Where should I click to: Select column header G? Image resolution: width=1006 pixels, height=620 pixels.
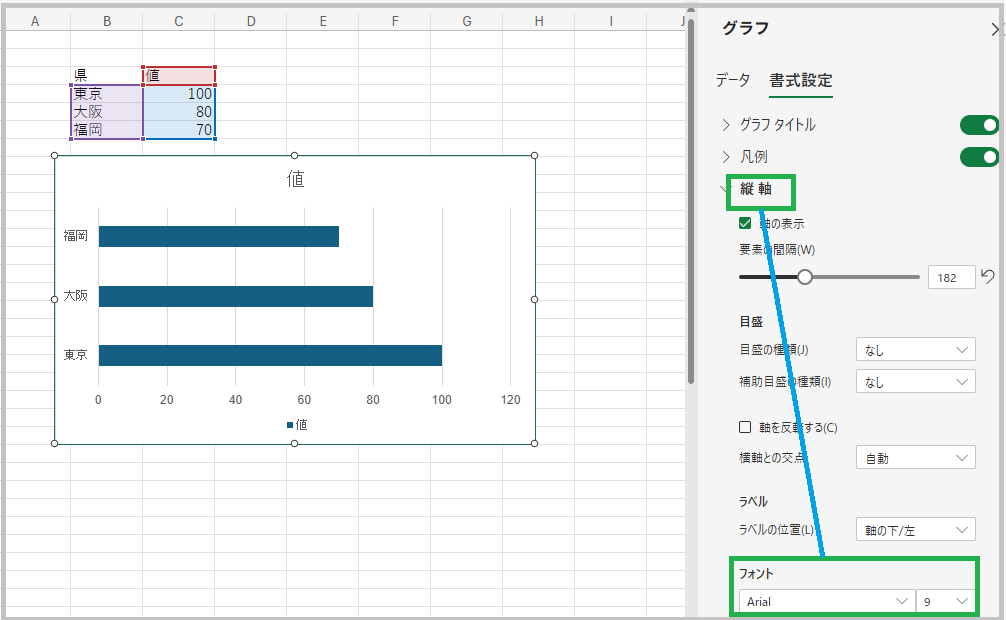[467, 21]
